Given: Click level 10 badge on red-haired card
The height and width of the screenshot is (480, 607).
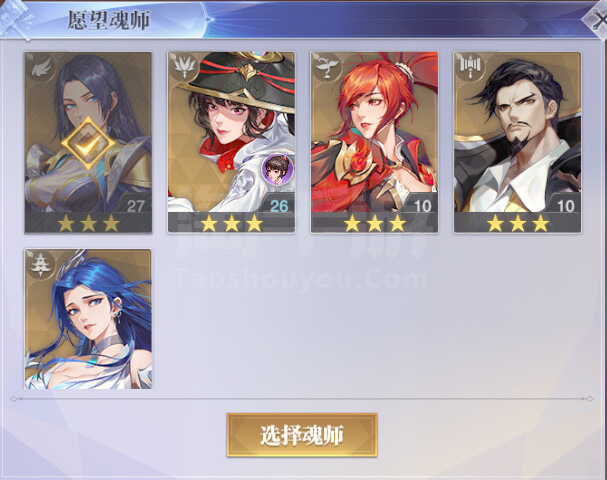Looking at the screenshot, I should 422,206.
